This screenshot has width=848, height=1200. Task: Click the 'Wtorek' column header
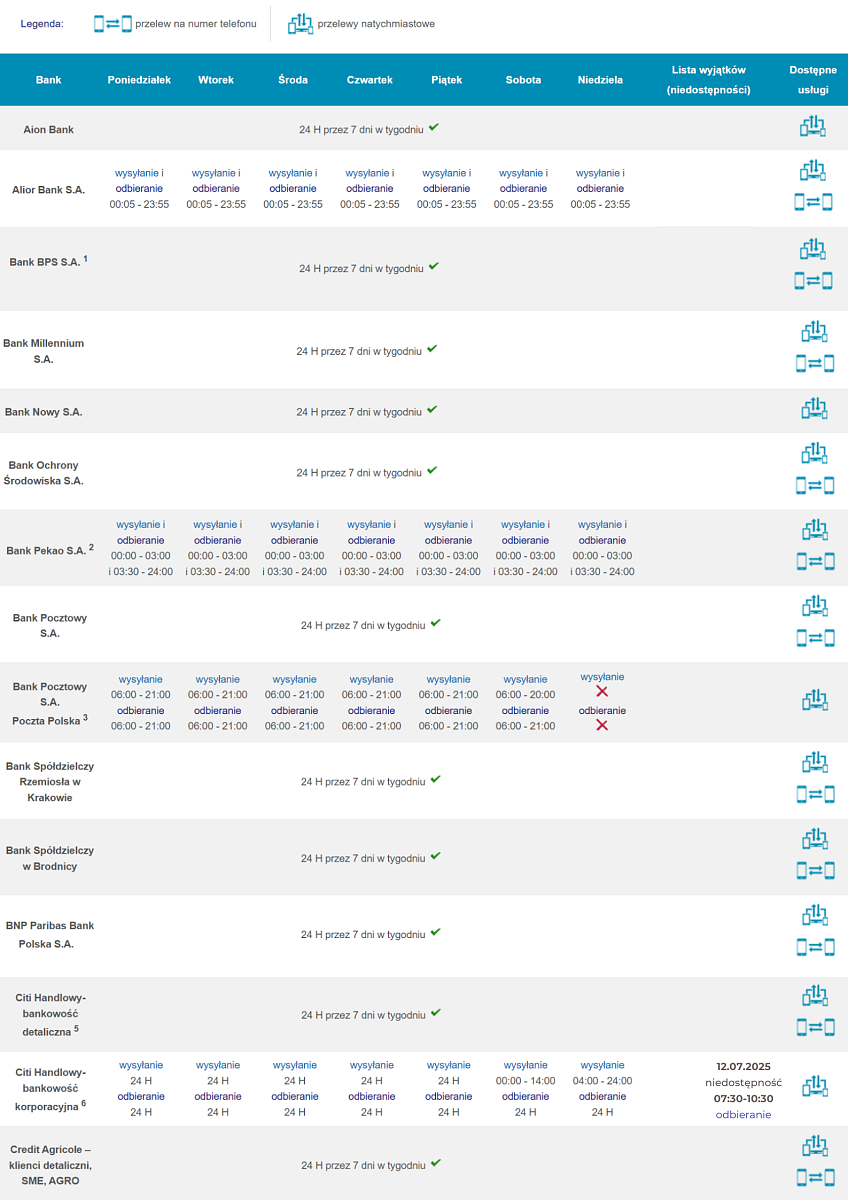[216, 80]
